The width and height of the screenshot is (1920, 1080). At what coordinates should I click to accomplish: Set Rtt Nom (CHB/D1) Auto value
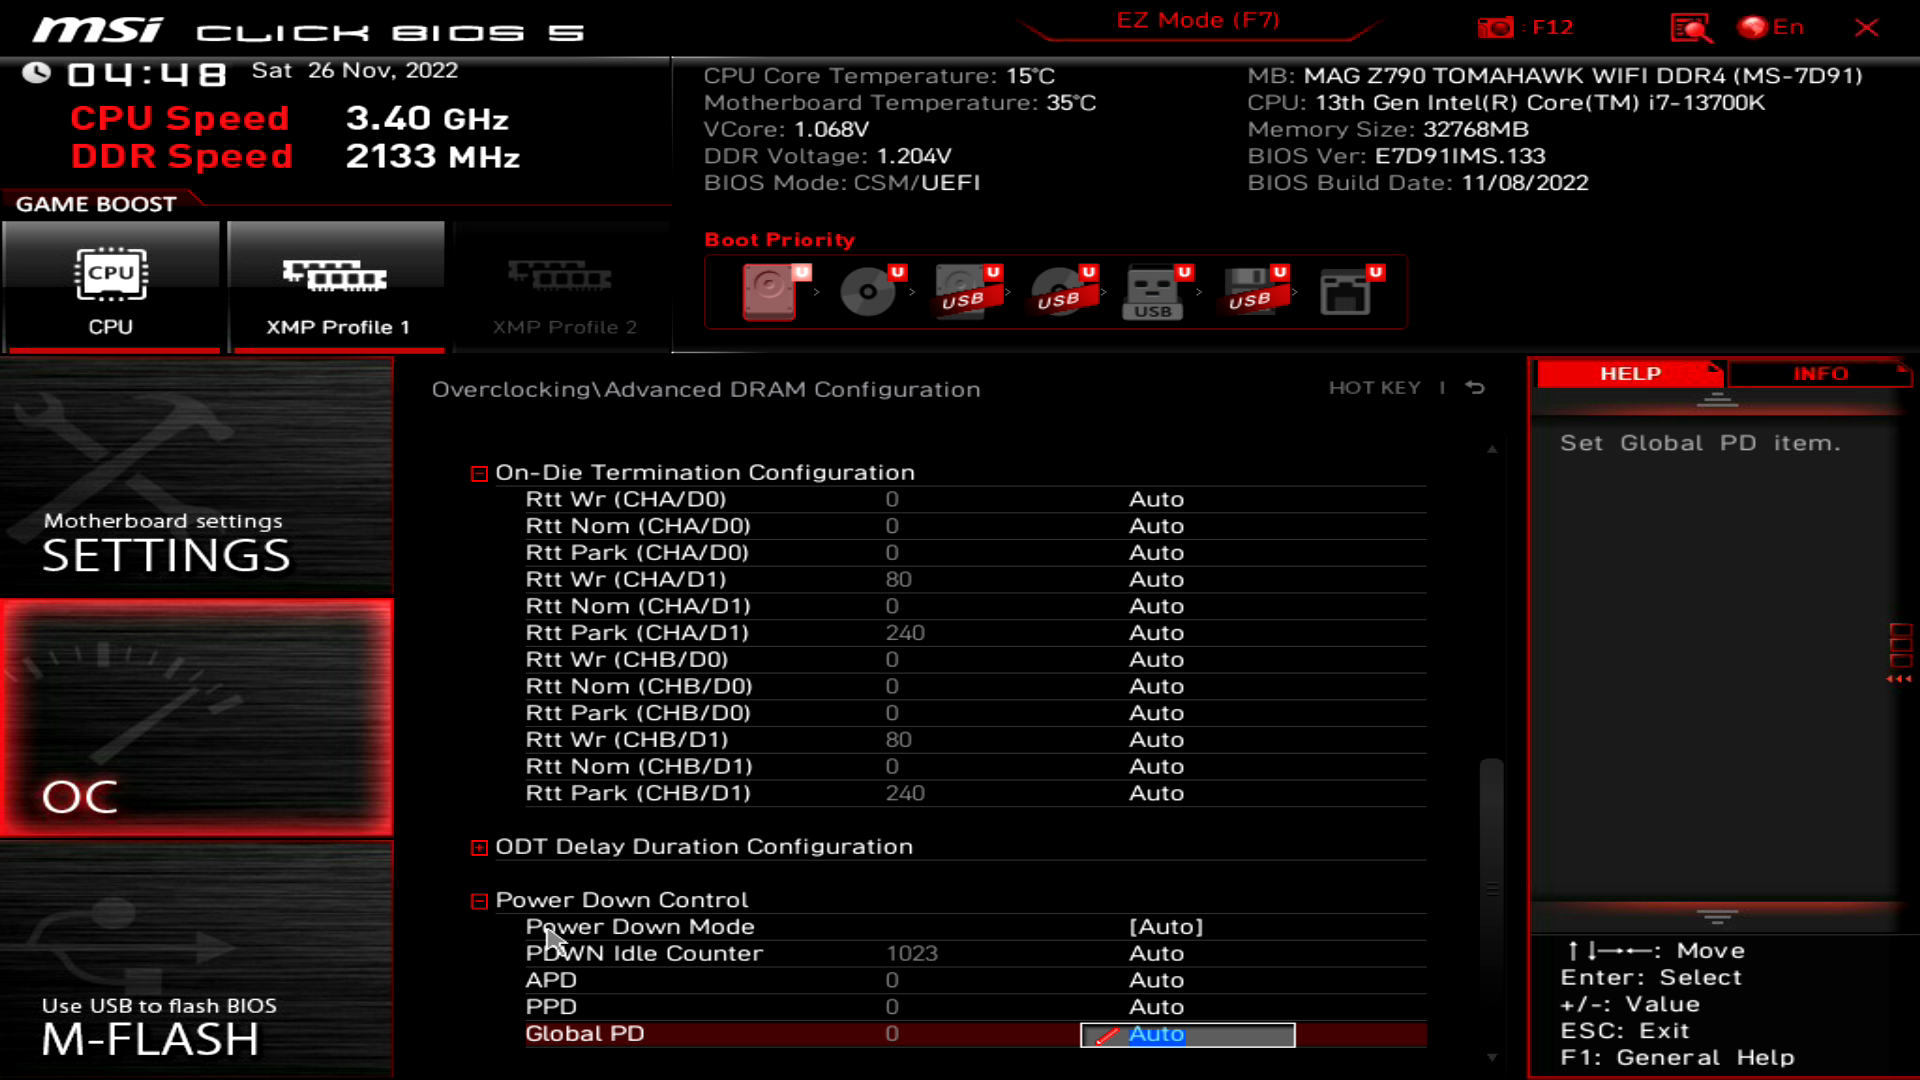(x=1156, y=767)
